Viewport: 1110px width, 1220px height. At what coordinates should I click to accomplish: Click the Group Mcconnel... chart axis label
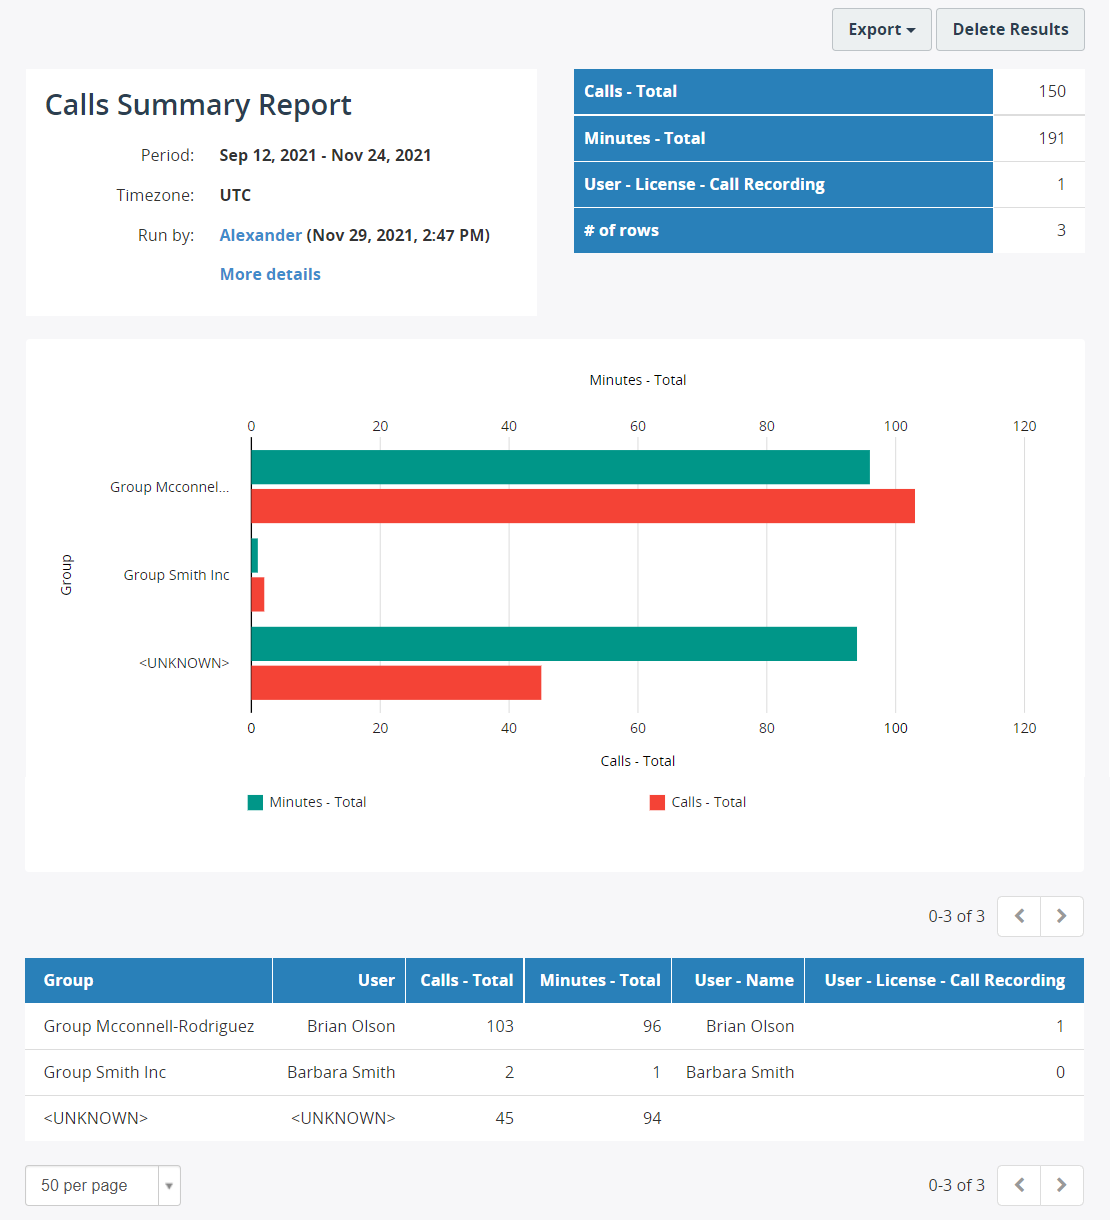click(169, 487)
